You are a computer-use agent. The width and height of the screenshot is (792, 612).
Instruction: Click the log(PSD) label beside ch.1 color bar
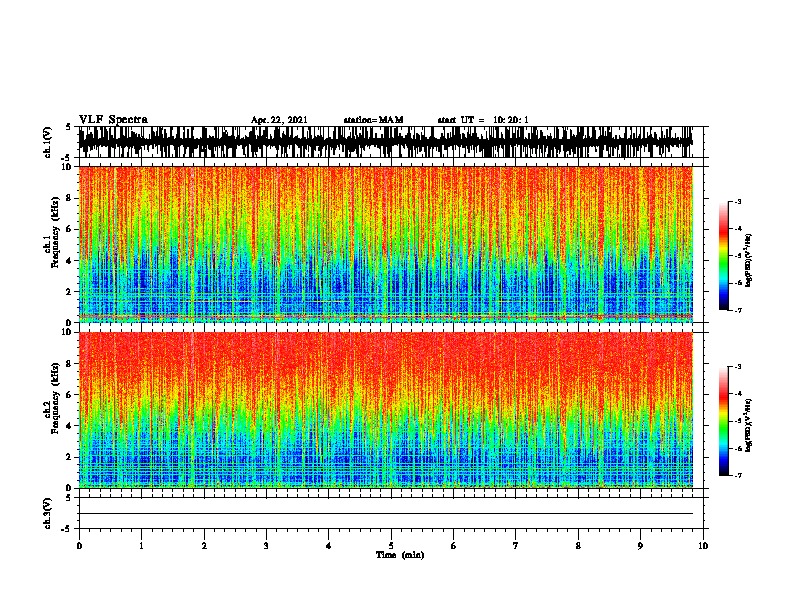click(x=749, y=260)
